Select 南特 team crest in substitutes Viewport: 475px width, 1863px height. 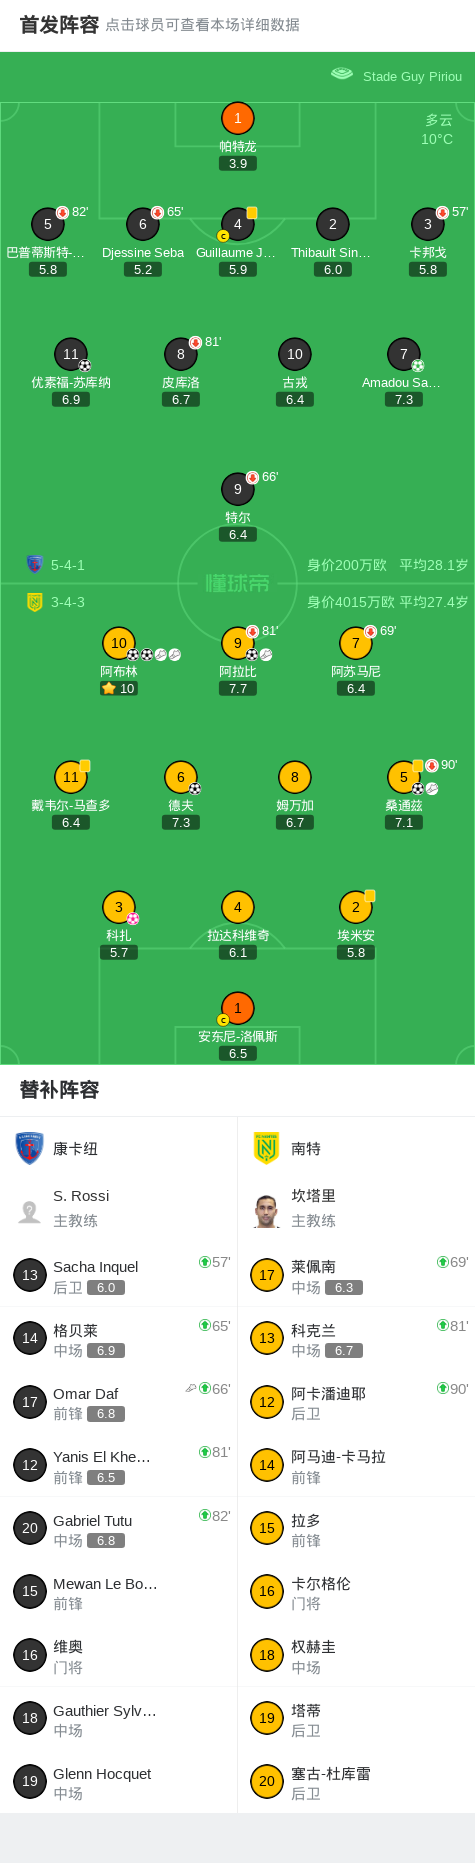pyautogui.click(x=266, y=1148)
